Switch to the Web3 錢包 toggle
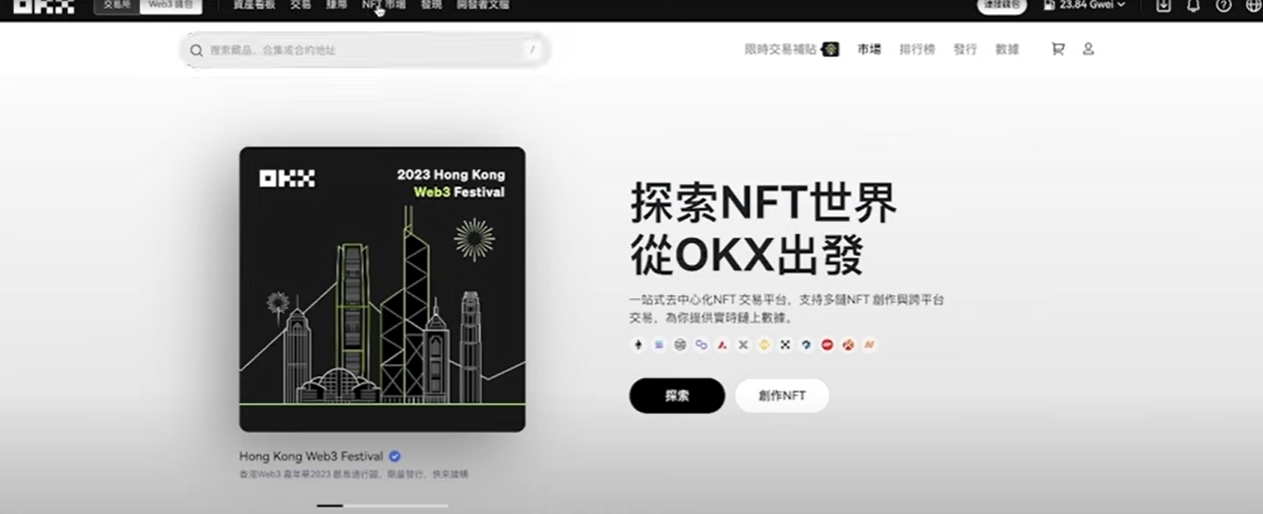The image size is (1263, 514). [x=169, y=5]
